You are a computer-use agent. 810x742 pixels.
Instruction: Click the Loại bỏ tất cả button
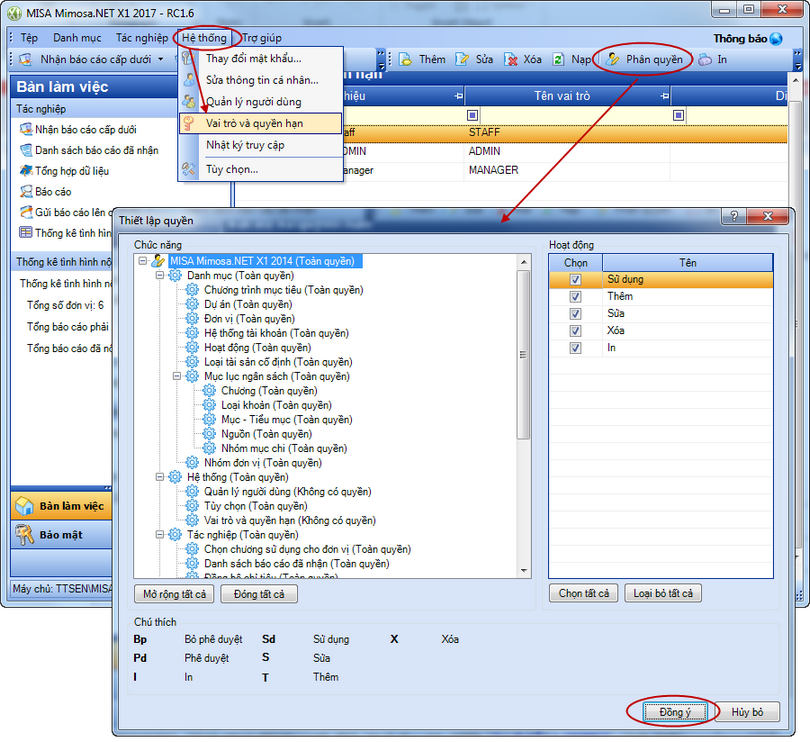tap(663, 593)
